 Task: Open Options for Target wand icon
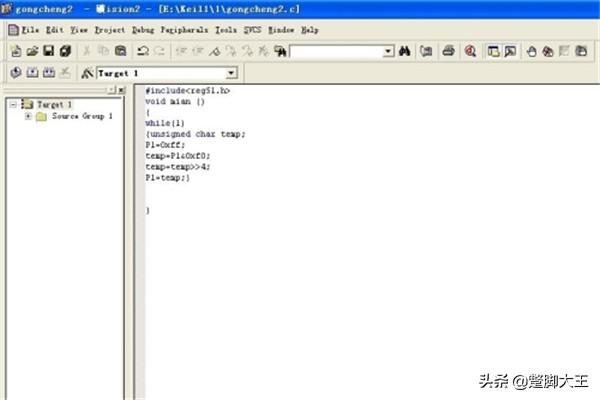click(87, 73)
